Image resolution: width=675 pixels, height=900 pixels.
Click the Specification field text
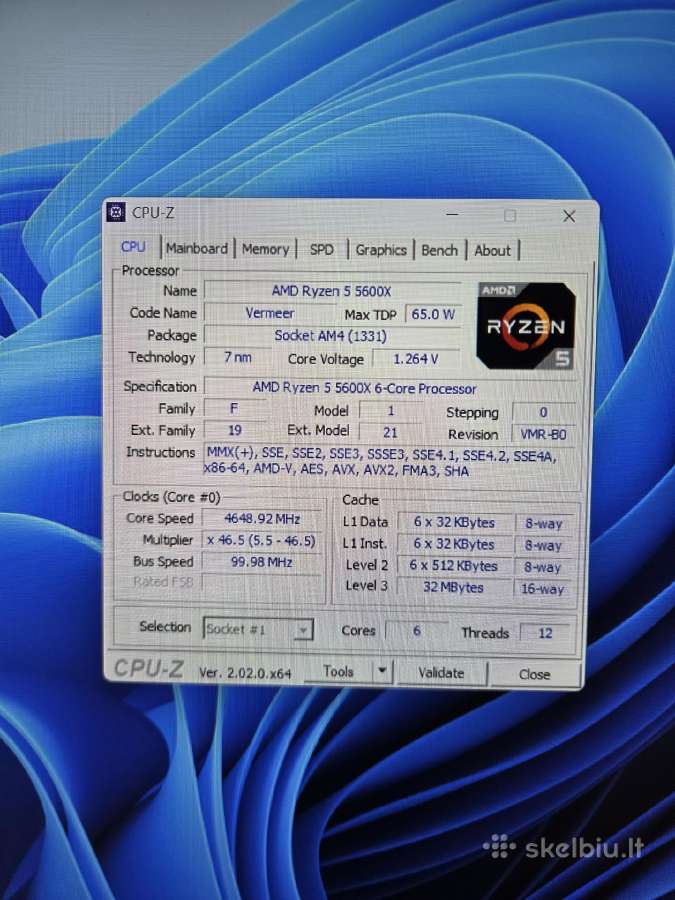[x=364, y=388]
